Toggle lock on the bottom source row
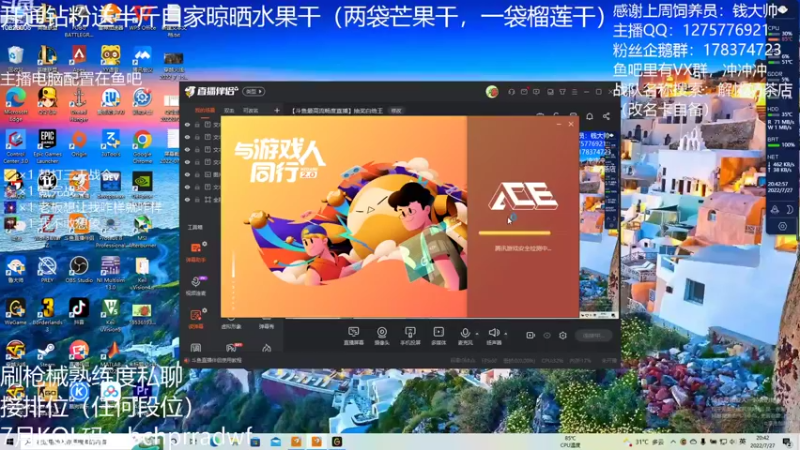Viewport: 800px width, 450px height. click(x=197, y=199)
